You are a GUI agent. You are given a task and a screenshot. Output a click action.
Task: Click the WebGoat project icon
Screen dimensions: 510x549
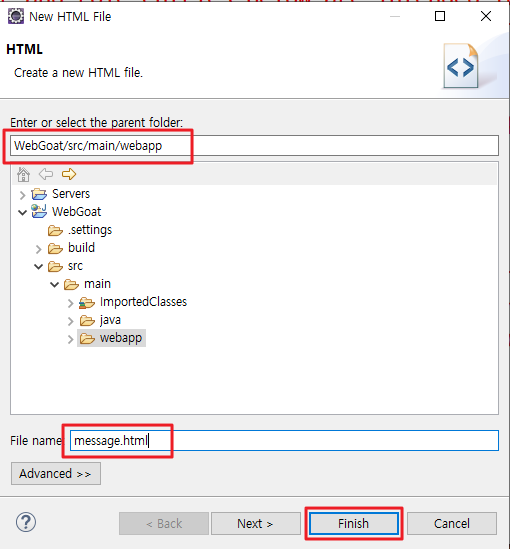tap(39, 211)
